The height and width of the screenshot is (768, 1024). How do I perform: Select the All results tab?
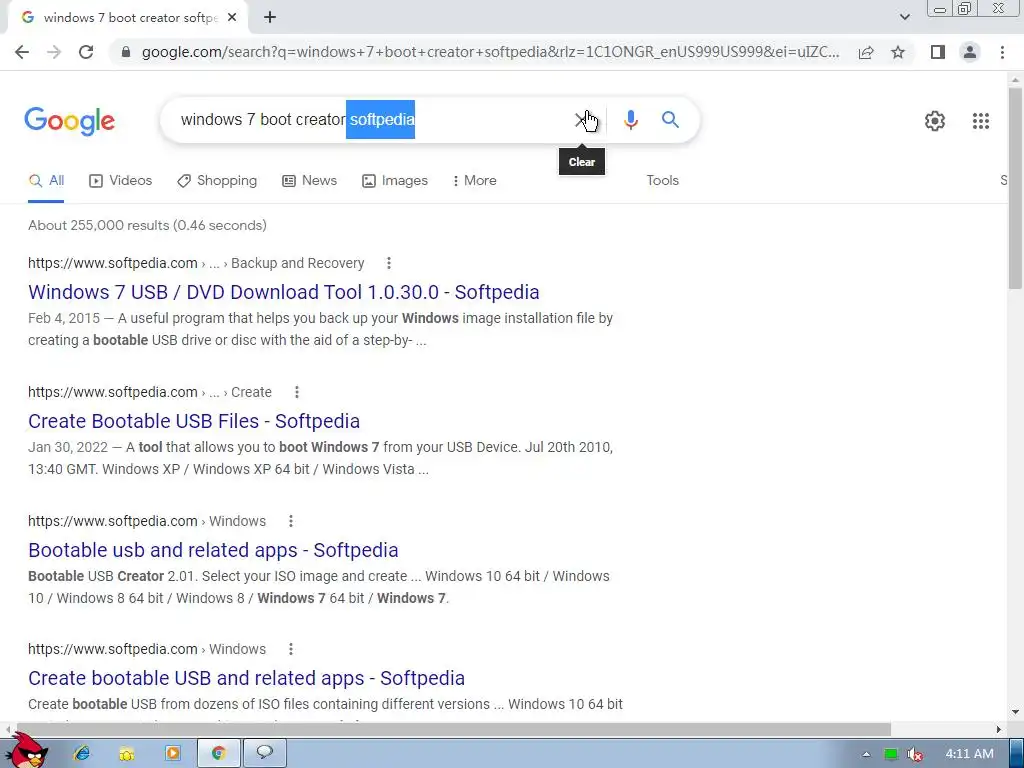click(x=46, y=180)
